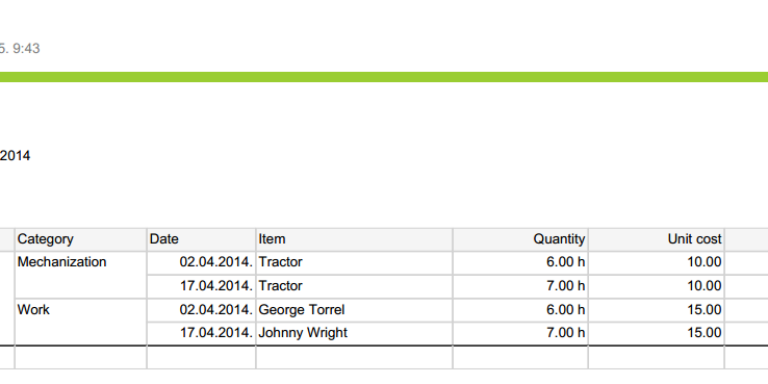
Task: Select the Work category cell
Action: (x=81, y=322)
